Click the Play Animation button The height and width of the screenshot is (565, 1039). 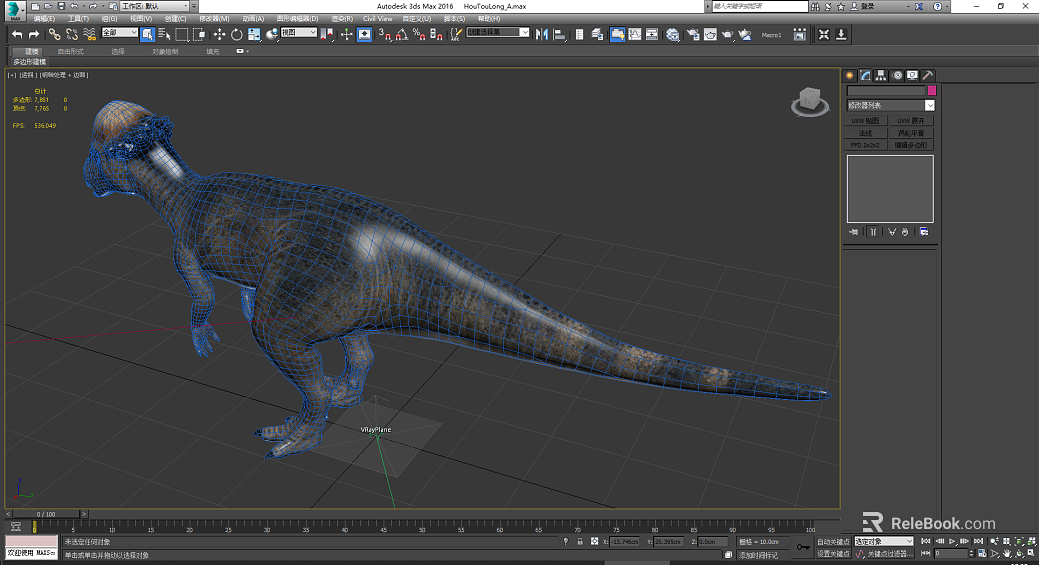coord(952,541)
